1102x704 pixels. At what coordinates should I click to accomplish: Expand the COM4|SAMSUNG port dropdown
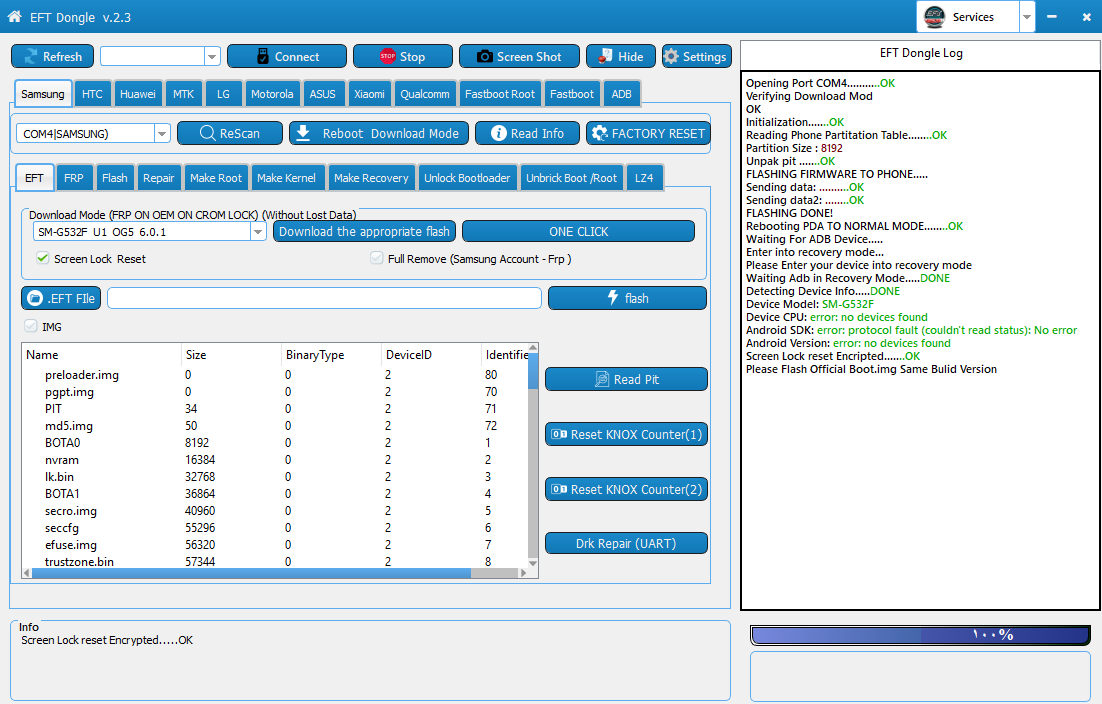pyautogui.click(x=162, y=133)
